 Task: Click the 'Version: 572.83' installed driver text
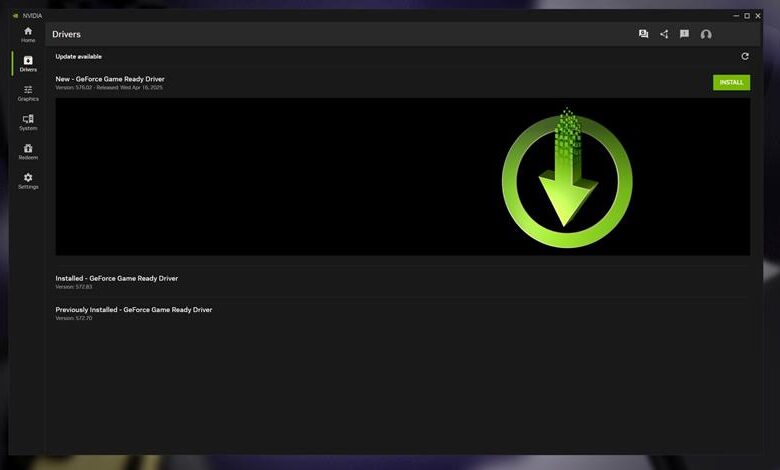[x=74, y=287]
